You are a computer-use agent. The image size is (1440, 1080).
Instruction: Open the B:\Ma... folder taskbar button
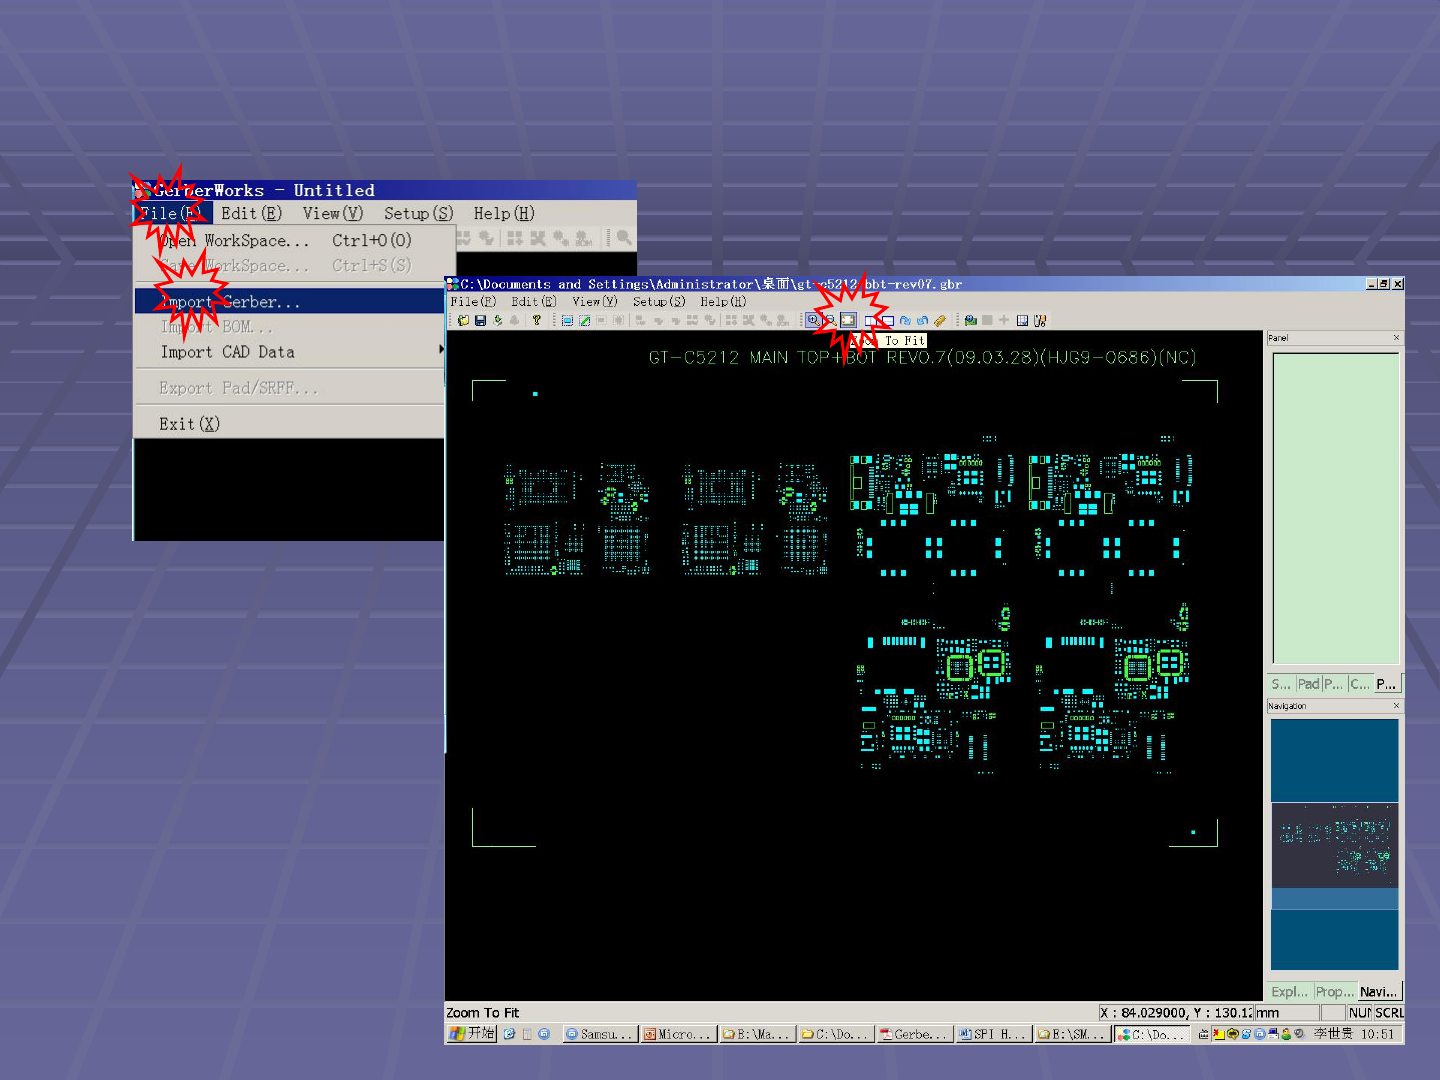tap(756, 1034)
